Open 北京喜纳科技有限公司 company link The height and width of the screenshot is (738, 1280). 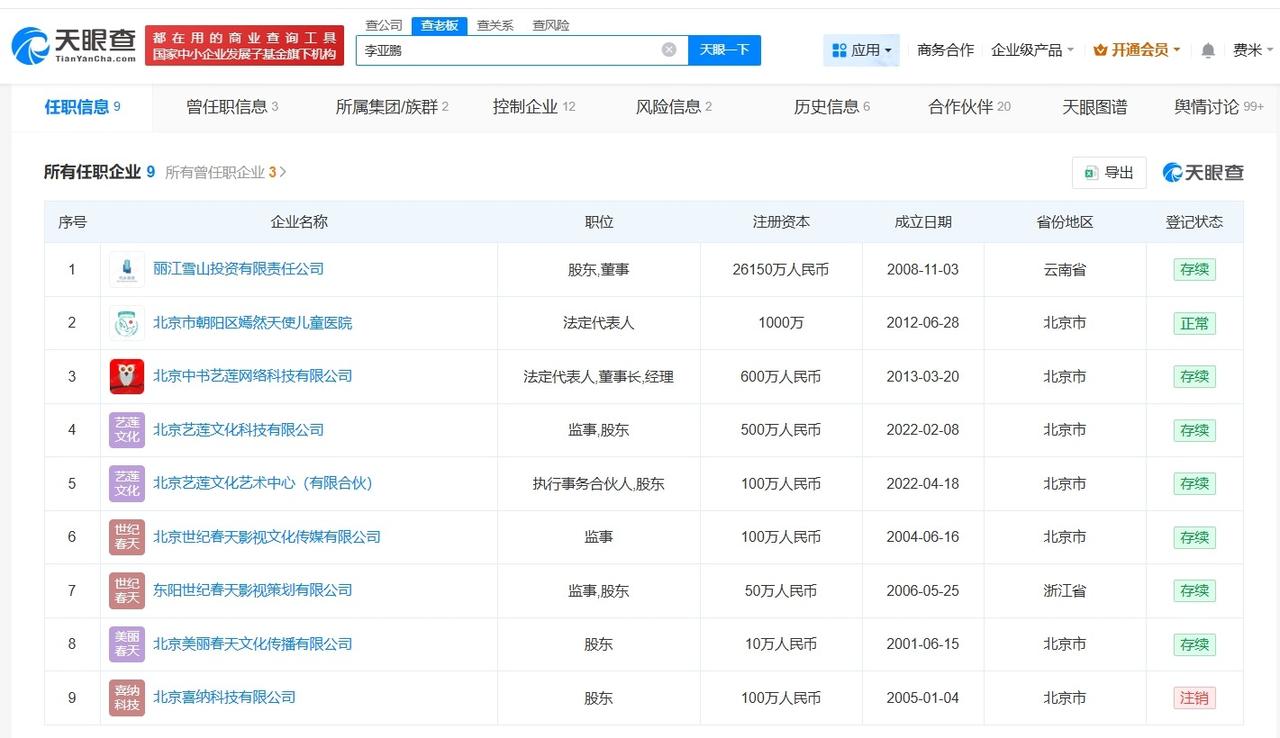click(224, 697)
